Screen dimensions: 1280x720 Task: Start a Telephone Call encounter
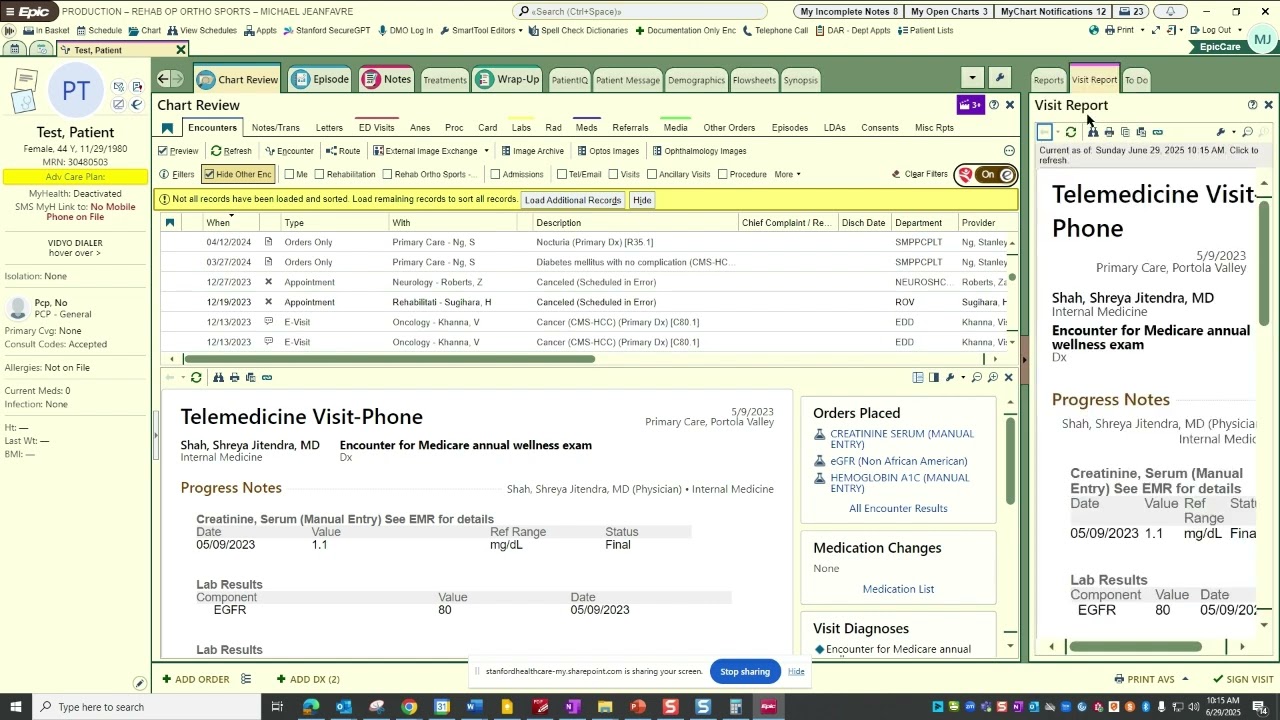coord(775,31)
